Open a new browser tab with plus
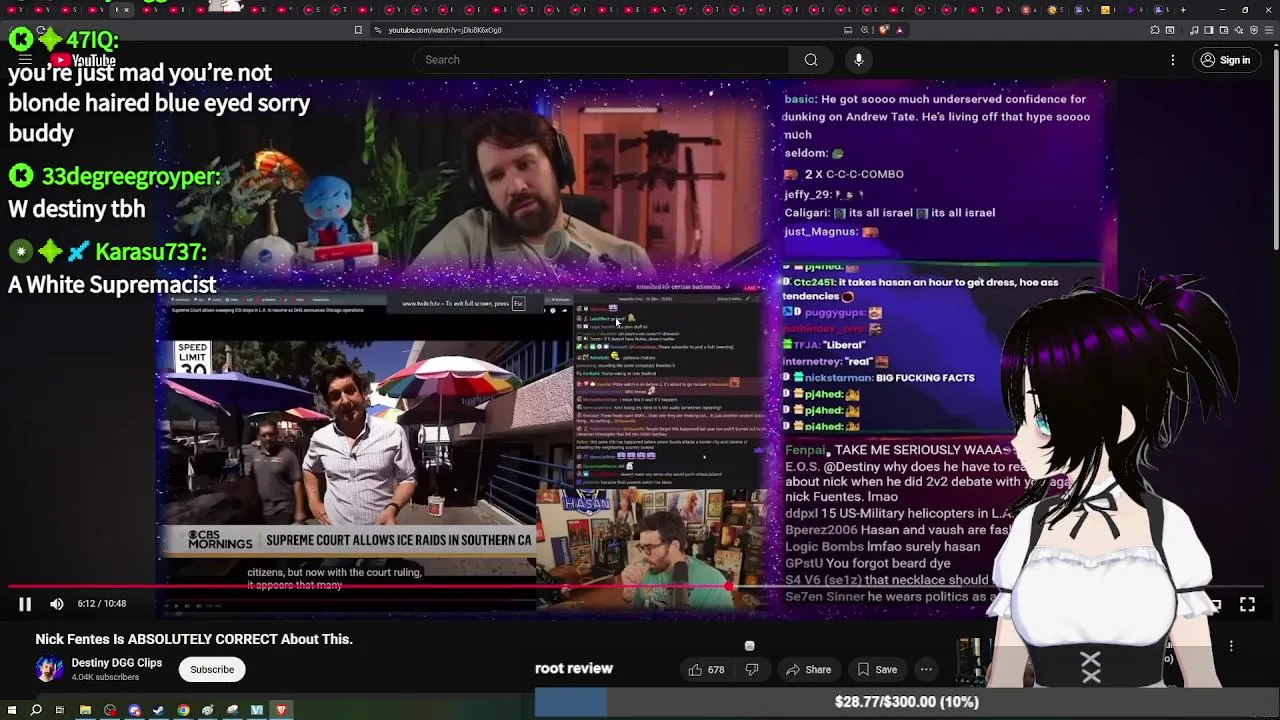The width and height of the screenshot is (1280, 720). click(1183, 10)
